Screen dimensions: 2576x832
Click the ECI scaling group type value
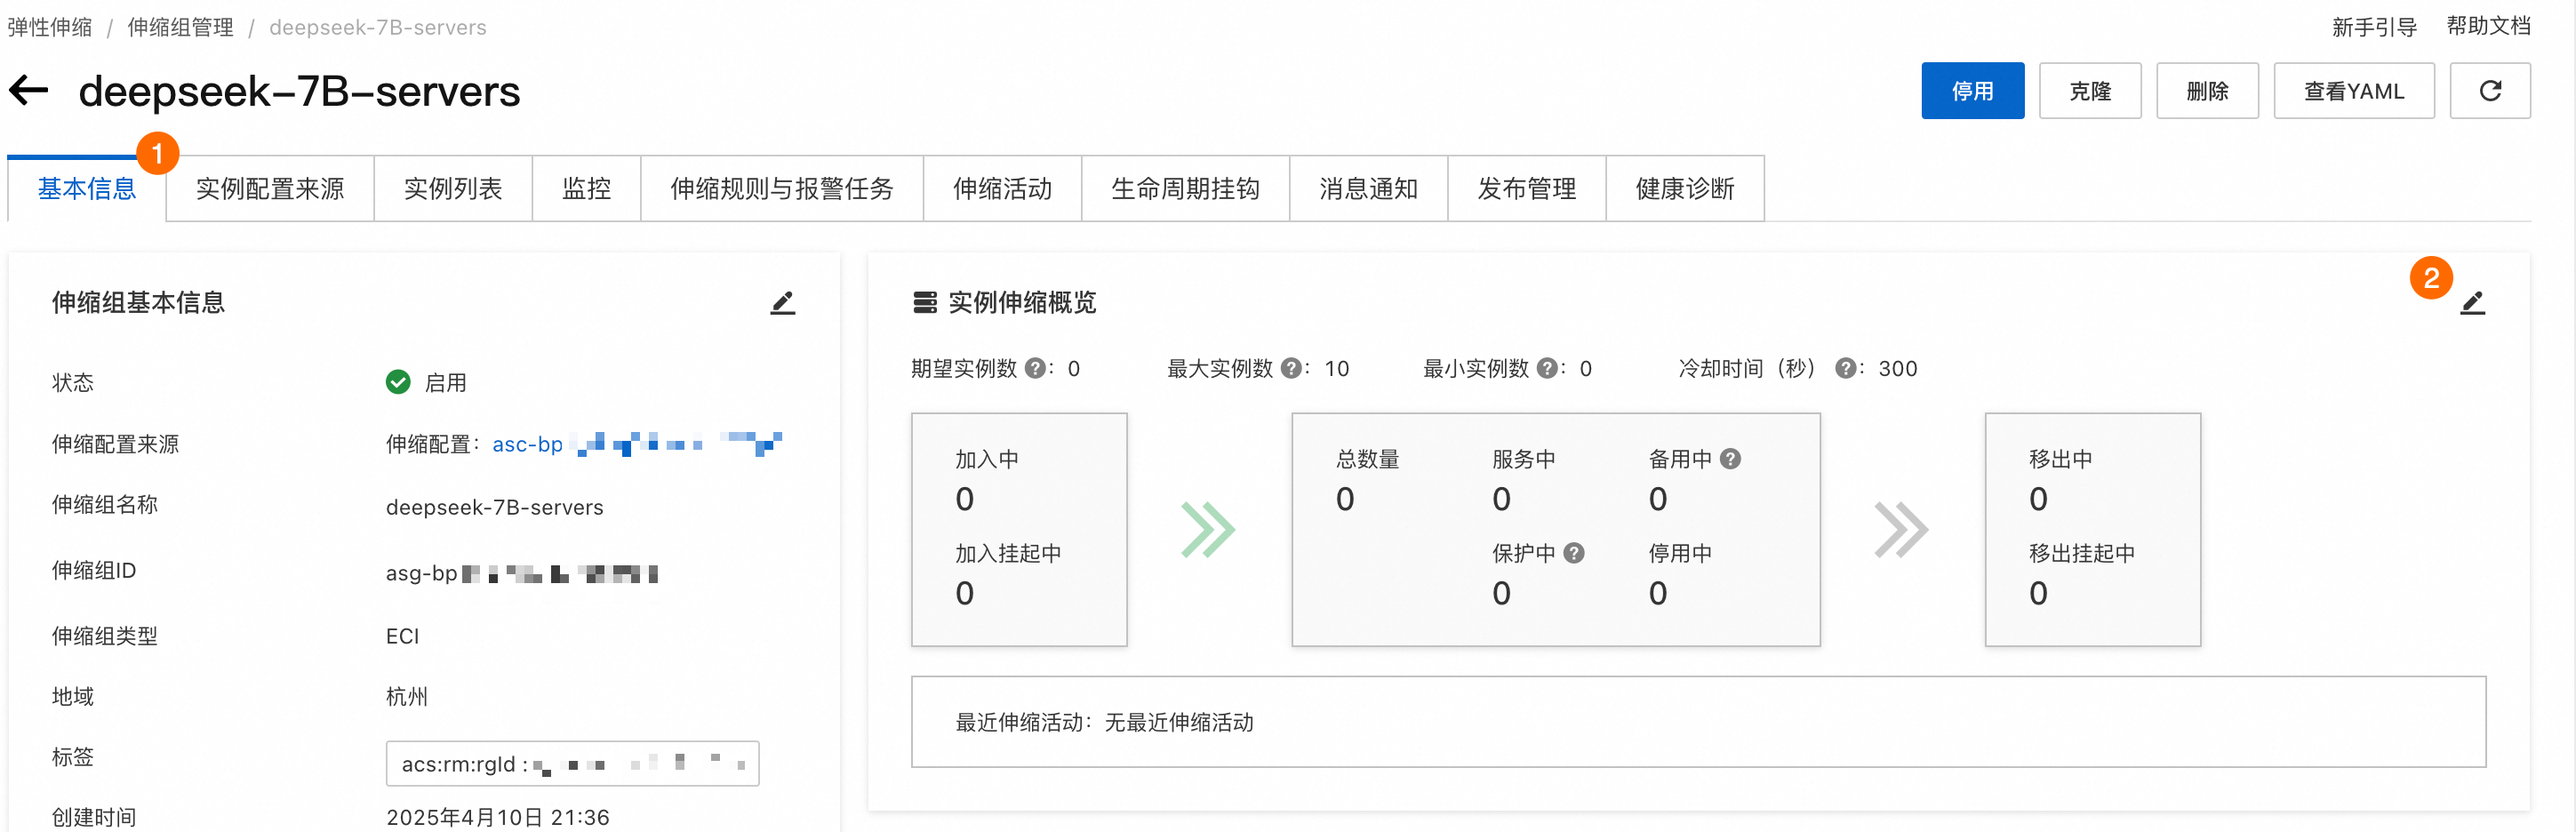pyautogui.click(x=402, y=636)
